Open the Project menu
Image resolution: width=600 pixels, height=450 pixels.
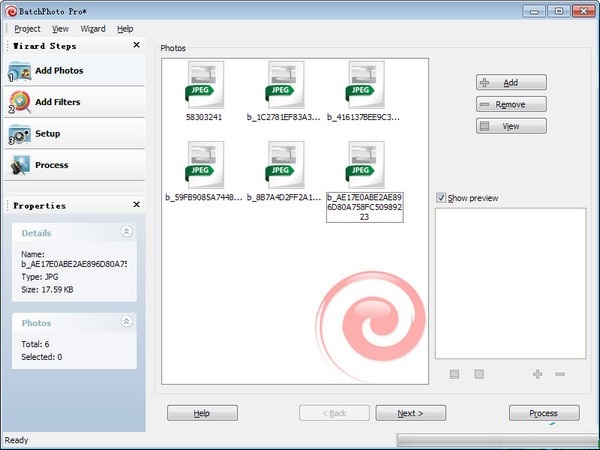(x=27, y=29)
